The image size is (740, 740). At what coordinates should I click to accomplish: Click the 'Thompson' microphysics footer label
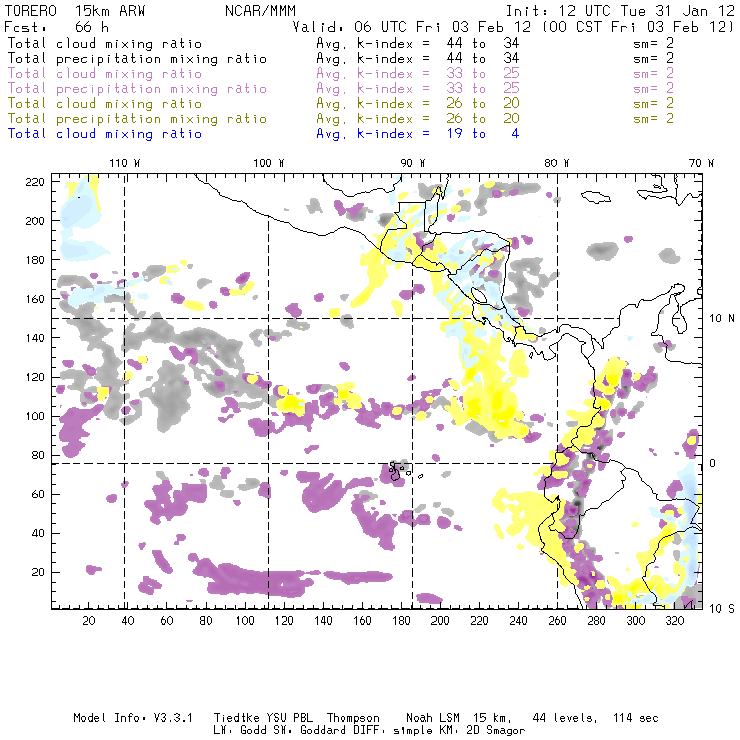click(x=353, y=718)
